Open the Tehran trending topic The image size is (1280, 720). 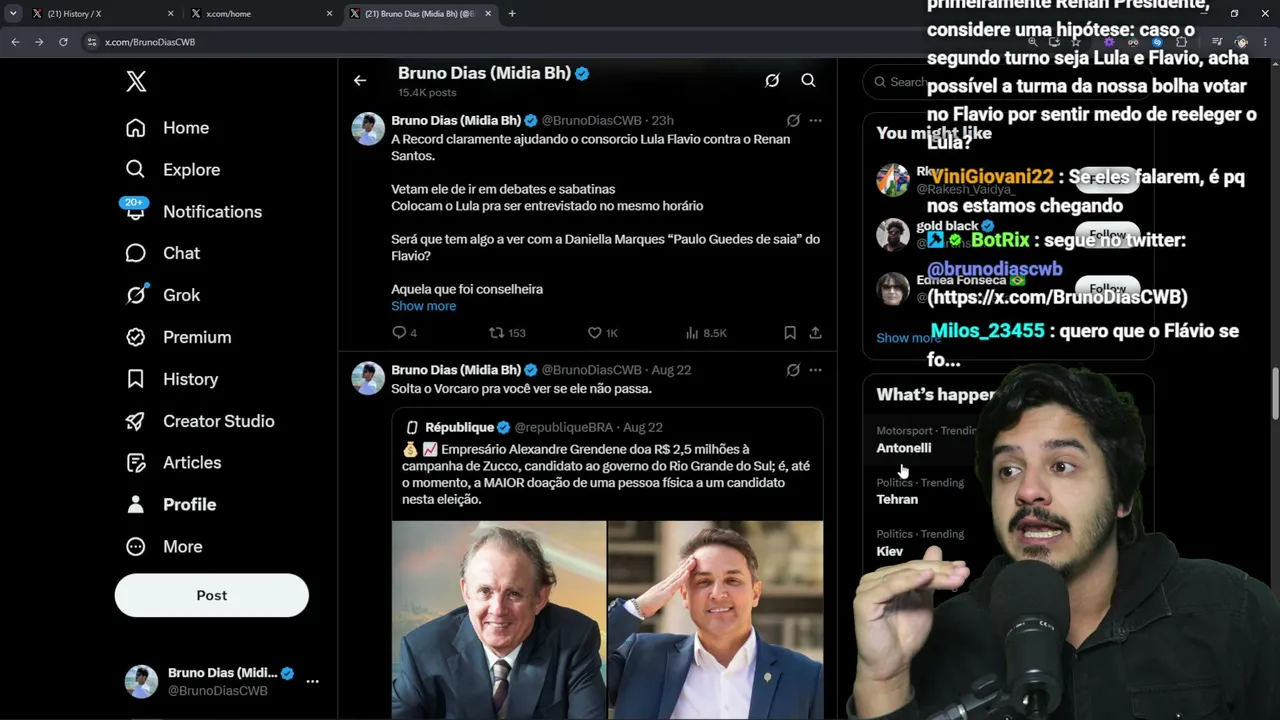point(897,499)
